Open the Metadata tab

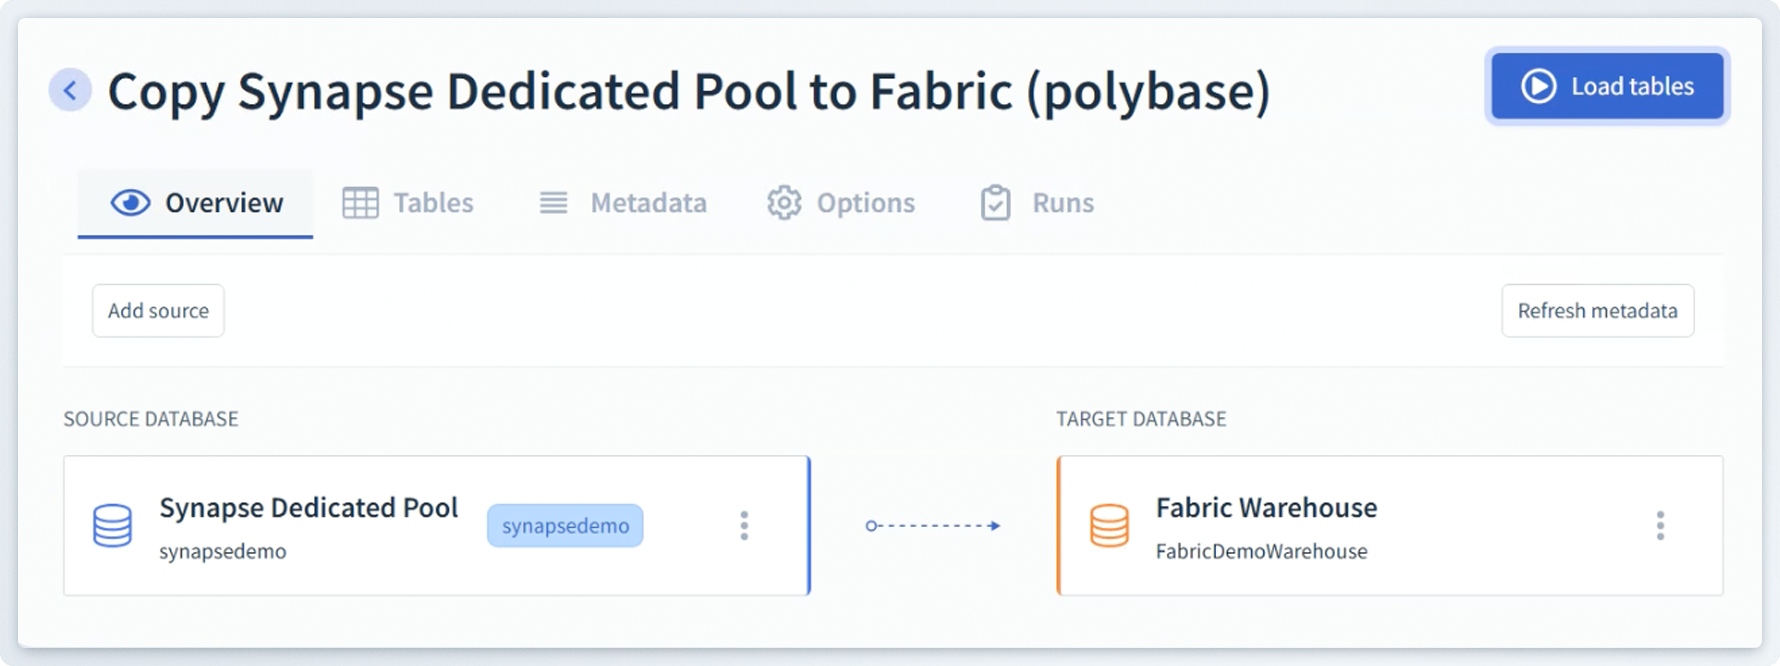(648, 203)
